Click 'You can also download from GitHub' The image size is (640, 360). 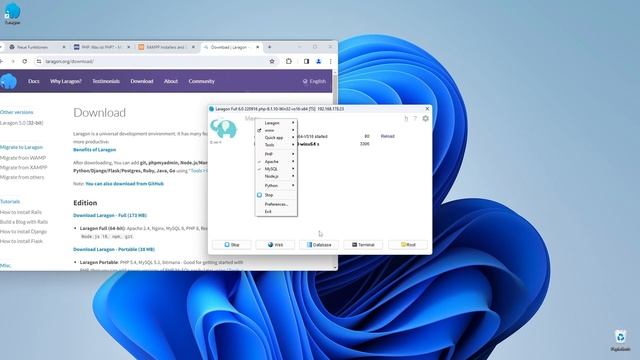coord(124,184)
